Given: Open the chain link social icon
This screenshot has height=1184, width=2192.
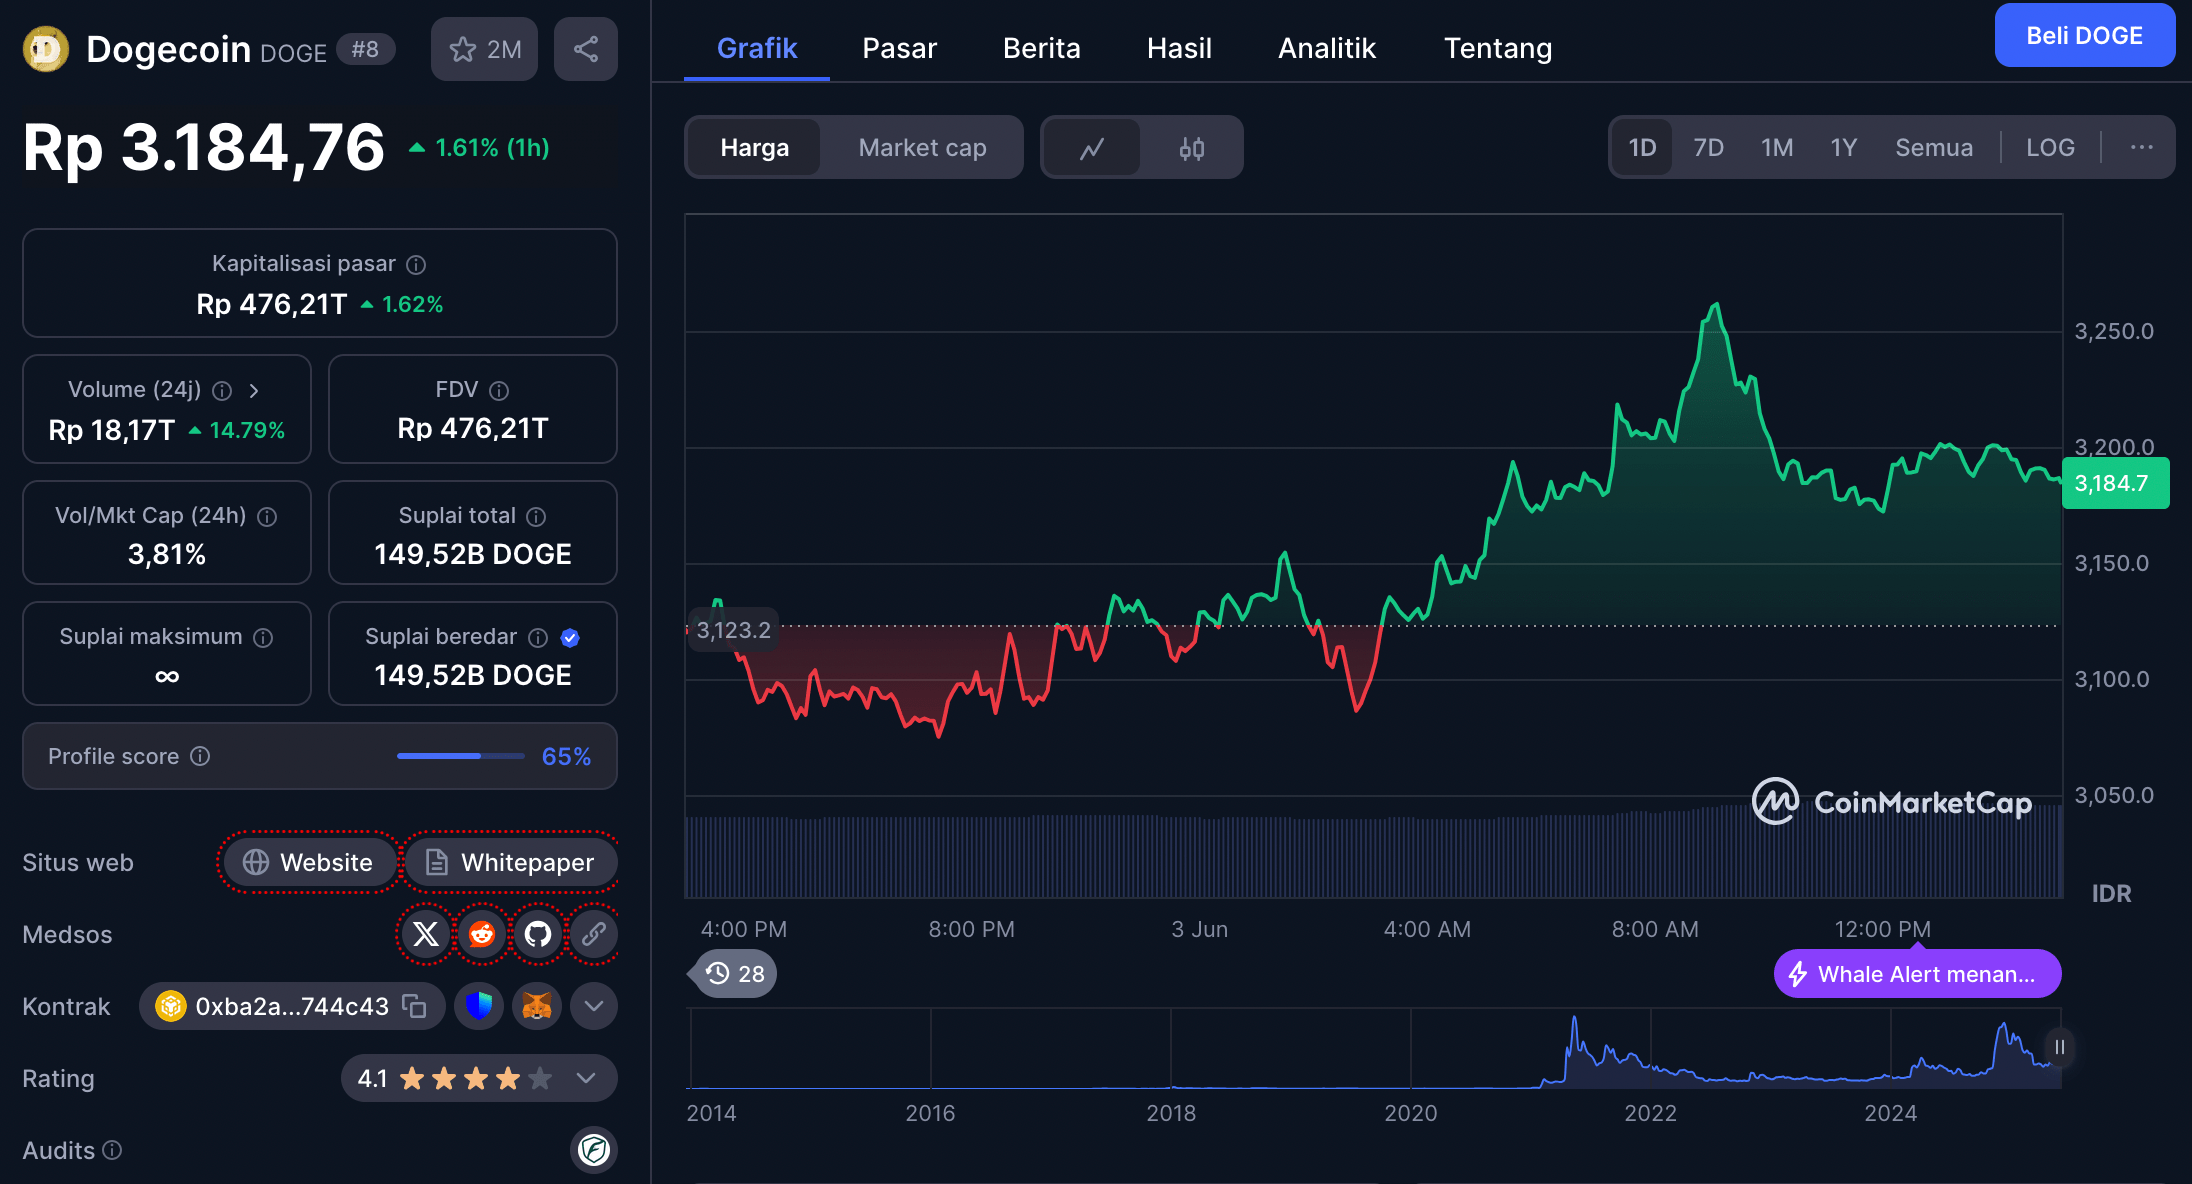Looking at the screenshot, I should click(x=594, y=934).
